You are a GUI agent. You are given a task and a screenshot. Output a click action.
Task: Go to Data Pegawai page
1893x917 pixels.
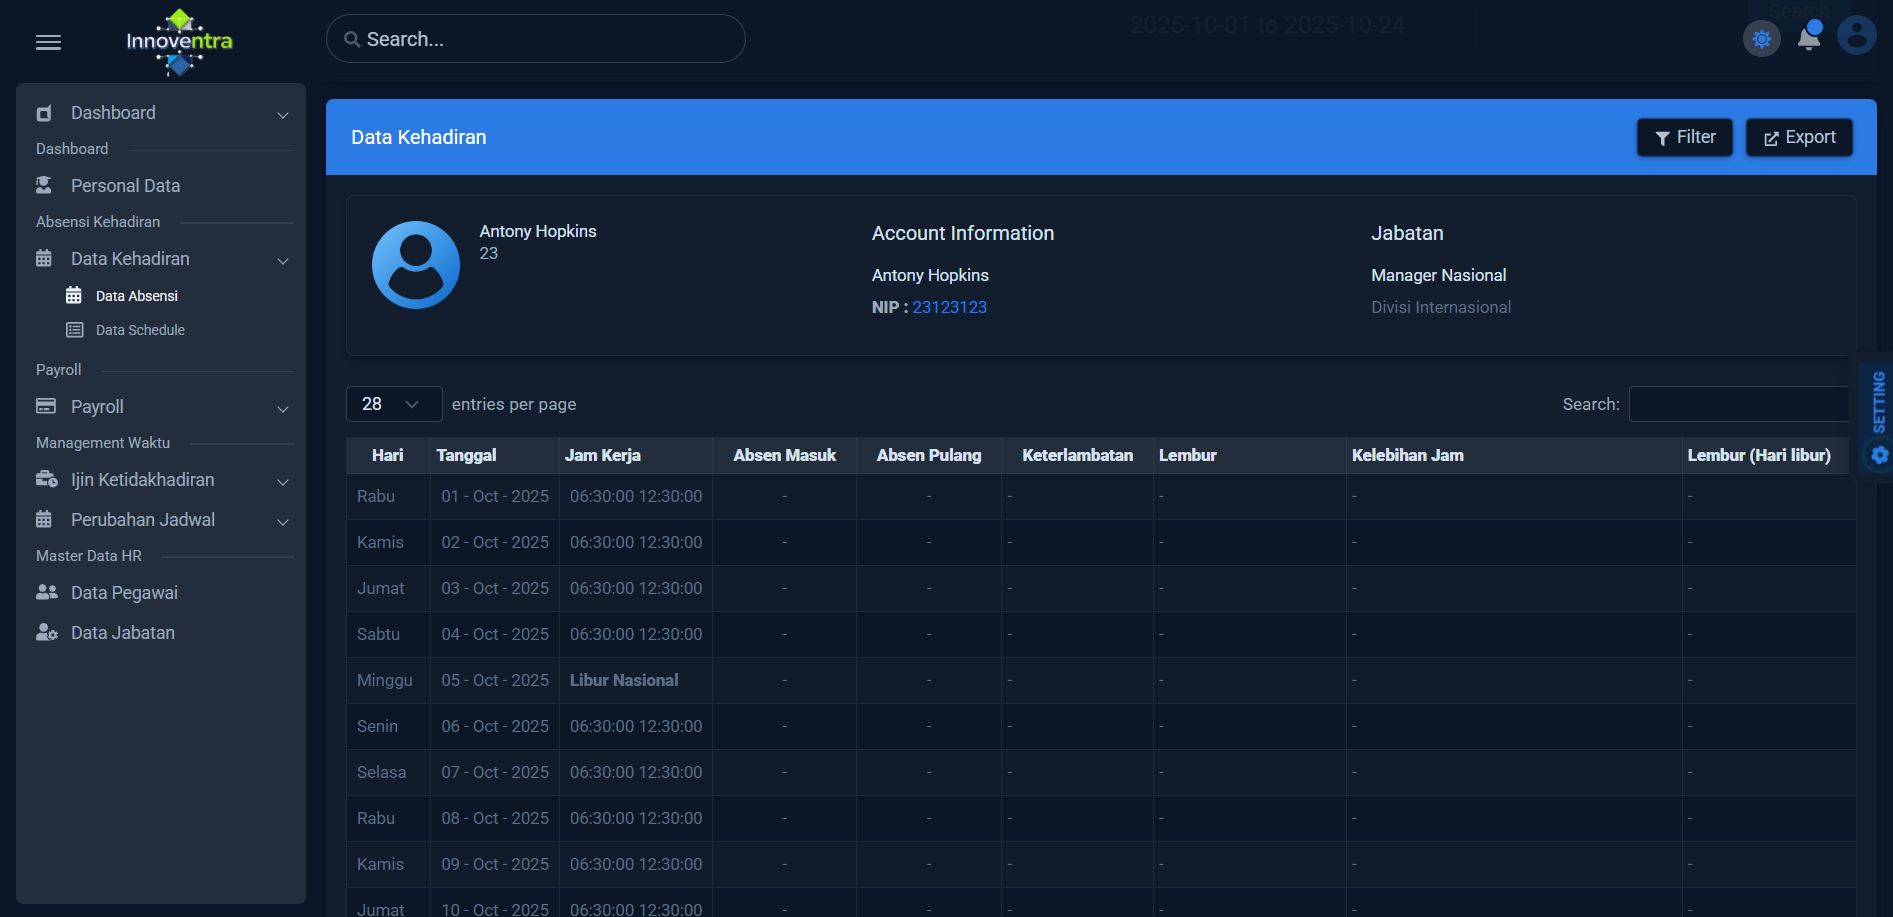point(124,593)
